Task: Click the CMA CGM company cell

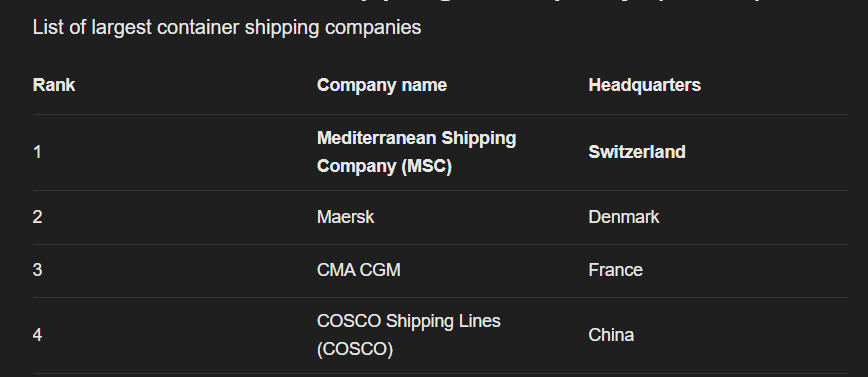Action: pos(358,270)
